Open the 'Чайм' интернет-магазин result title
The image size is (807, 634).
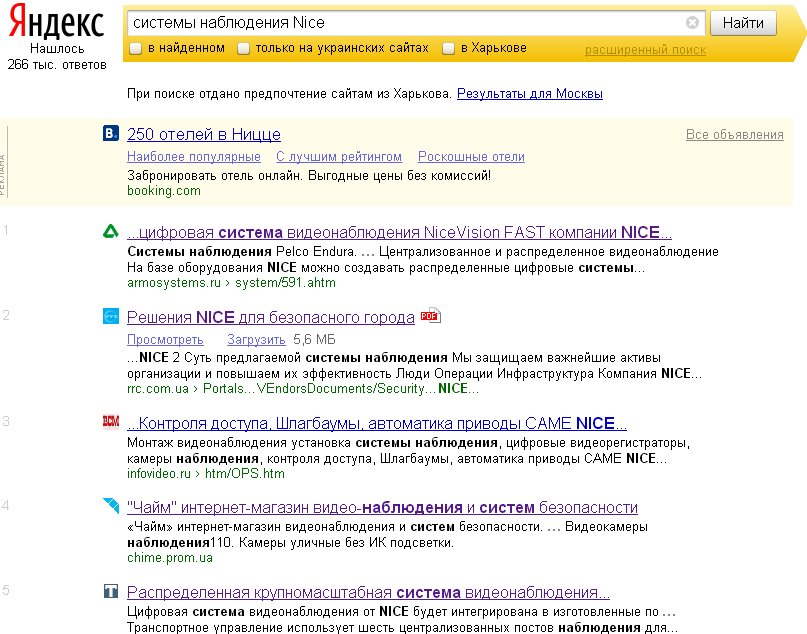[x=382, y=507]
